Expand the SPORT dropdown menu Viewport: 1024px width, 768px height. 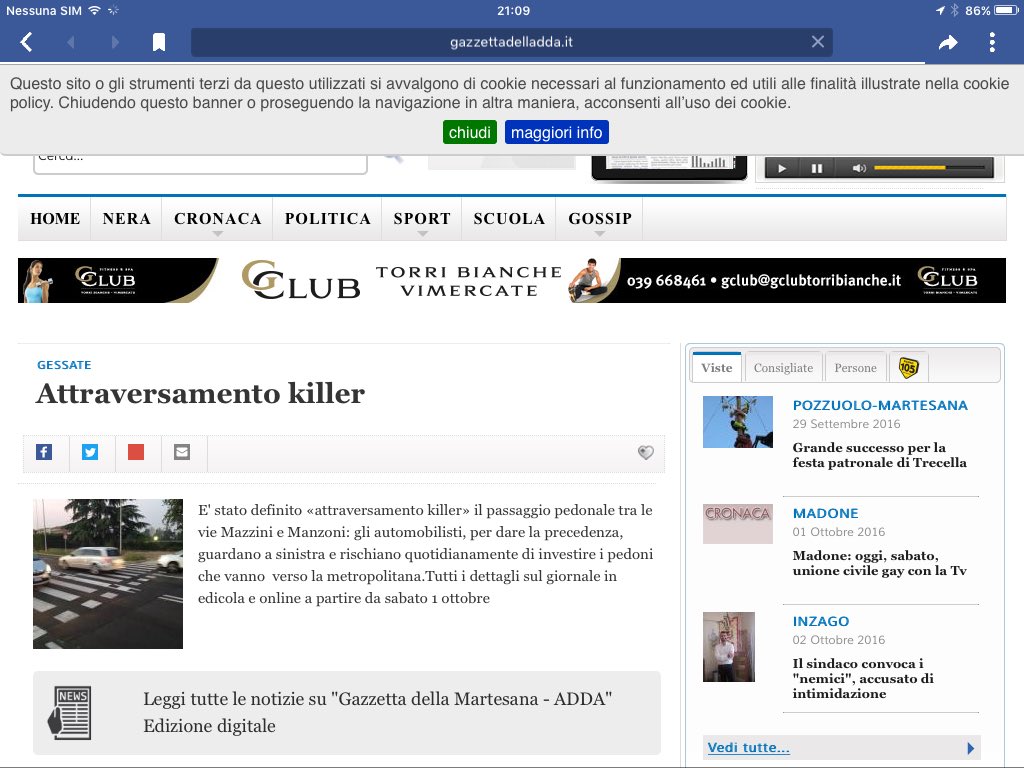[422, 220]
